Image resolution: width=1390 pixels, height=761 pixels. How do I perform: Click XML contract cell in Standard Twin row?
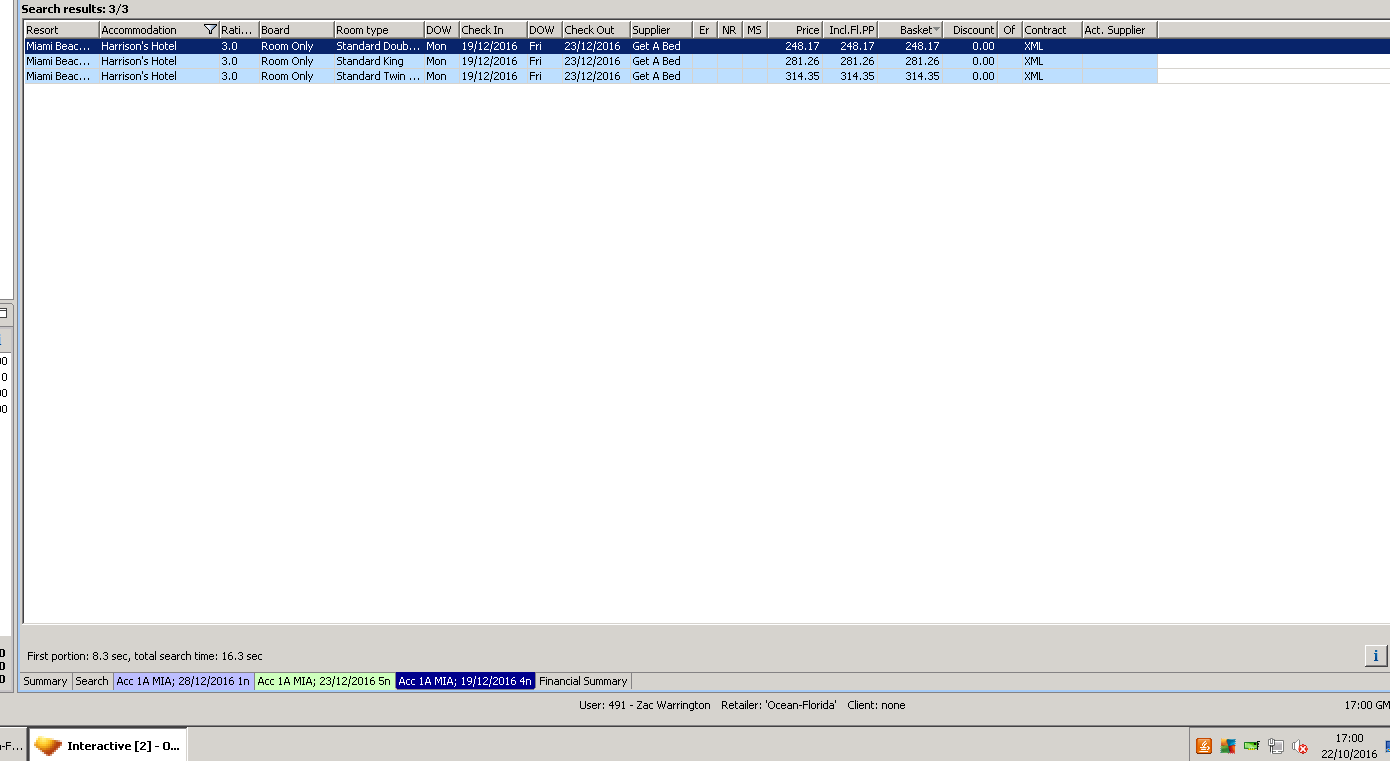click(1052, 76)
